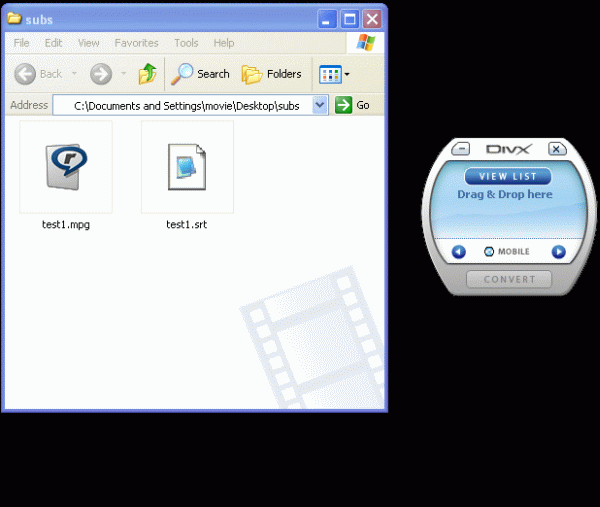Viewport: 600px width, 507px height.
Task: Select previous DivX profile with left arrow
Action: tap(458, 252)
